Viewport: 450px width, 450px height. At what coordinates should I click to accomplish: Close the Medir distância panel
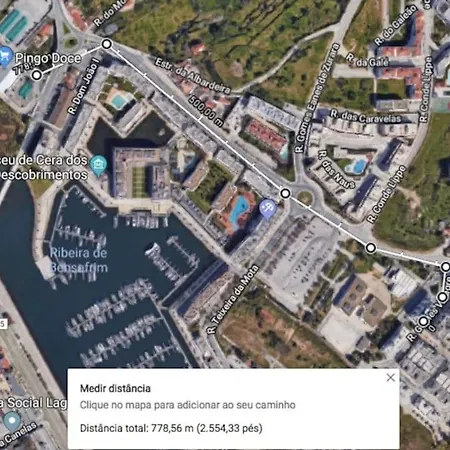point(391,378)
